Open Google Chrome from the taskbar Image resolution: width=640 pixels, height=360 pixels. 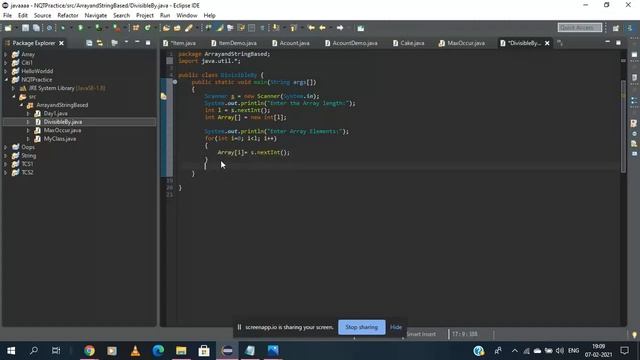point(89,351)
